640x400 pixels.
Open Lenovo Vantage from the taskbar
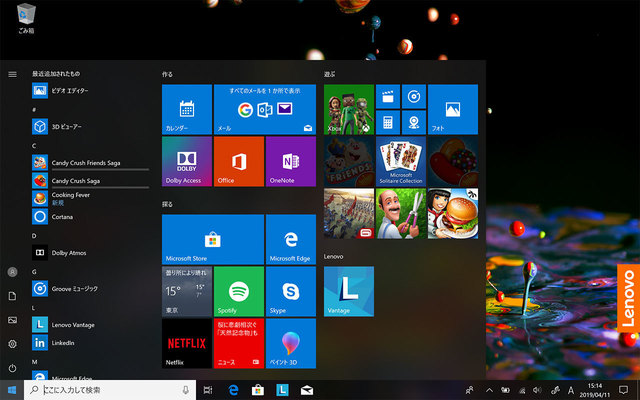[x=282, y=390]
